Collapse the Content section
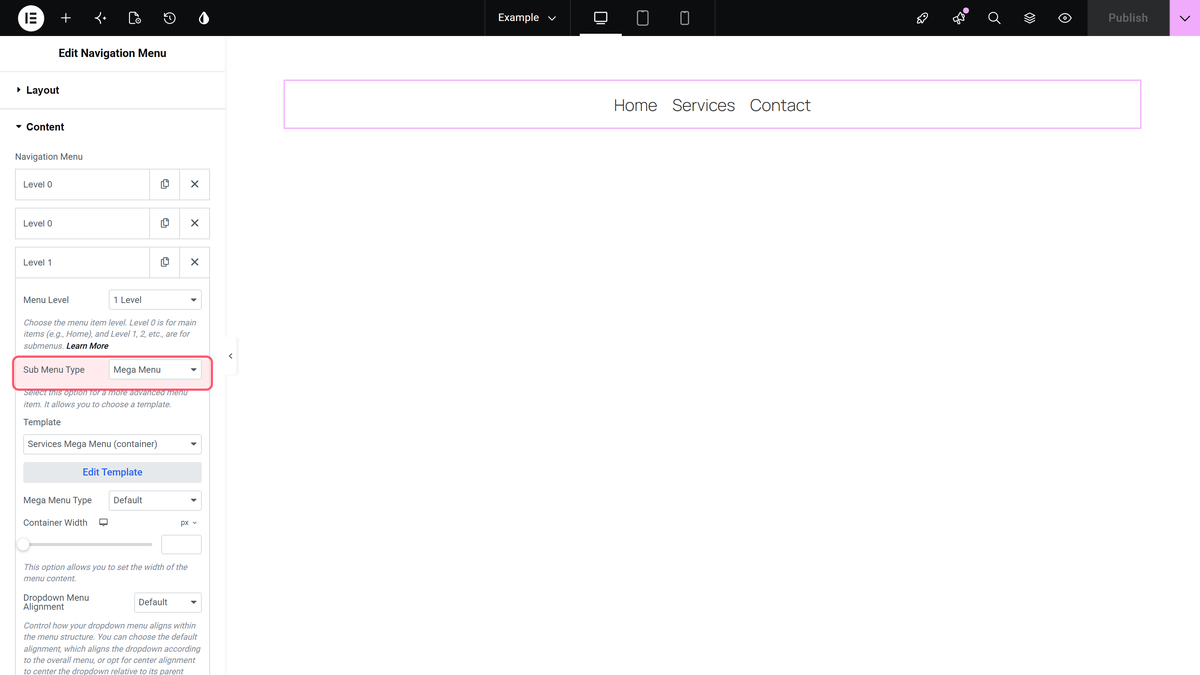This screenshot has width=1200, height=675. (113, 127)
